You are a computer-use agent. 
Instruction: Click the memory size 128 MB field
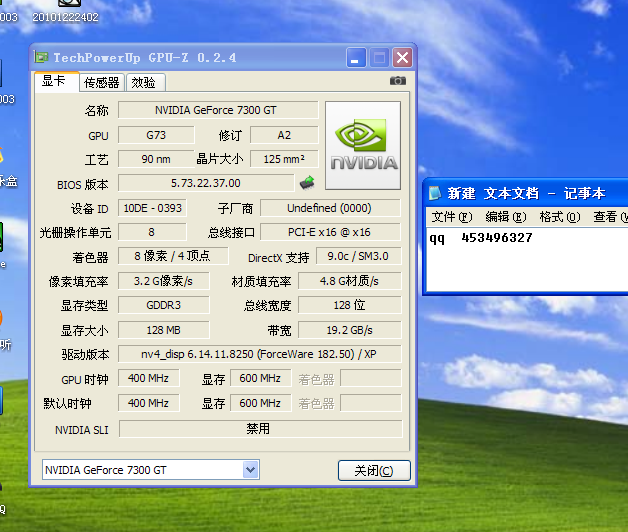[x=163, y=330]
